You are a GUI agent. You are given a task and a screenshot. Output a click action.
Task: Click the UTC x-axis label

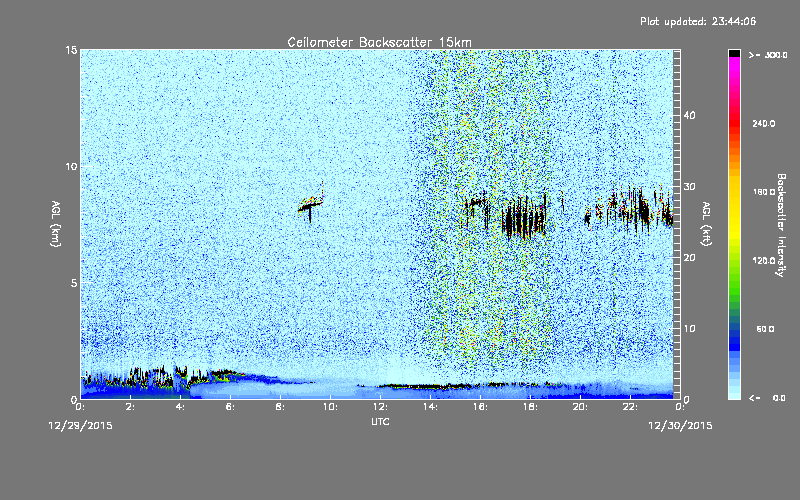tap(380, 421)
